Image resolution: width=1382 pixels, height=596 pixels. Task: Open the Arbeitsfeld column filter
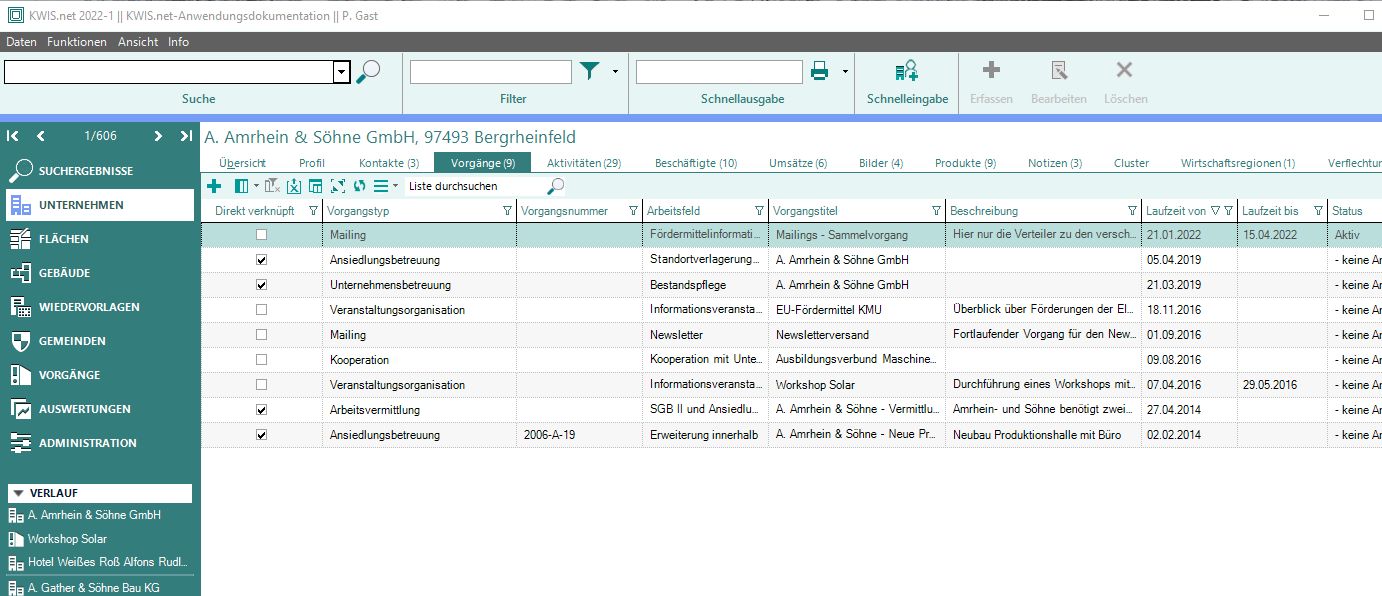click(x=759, y=211)
